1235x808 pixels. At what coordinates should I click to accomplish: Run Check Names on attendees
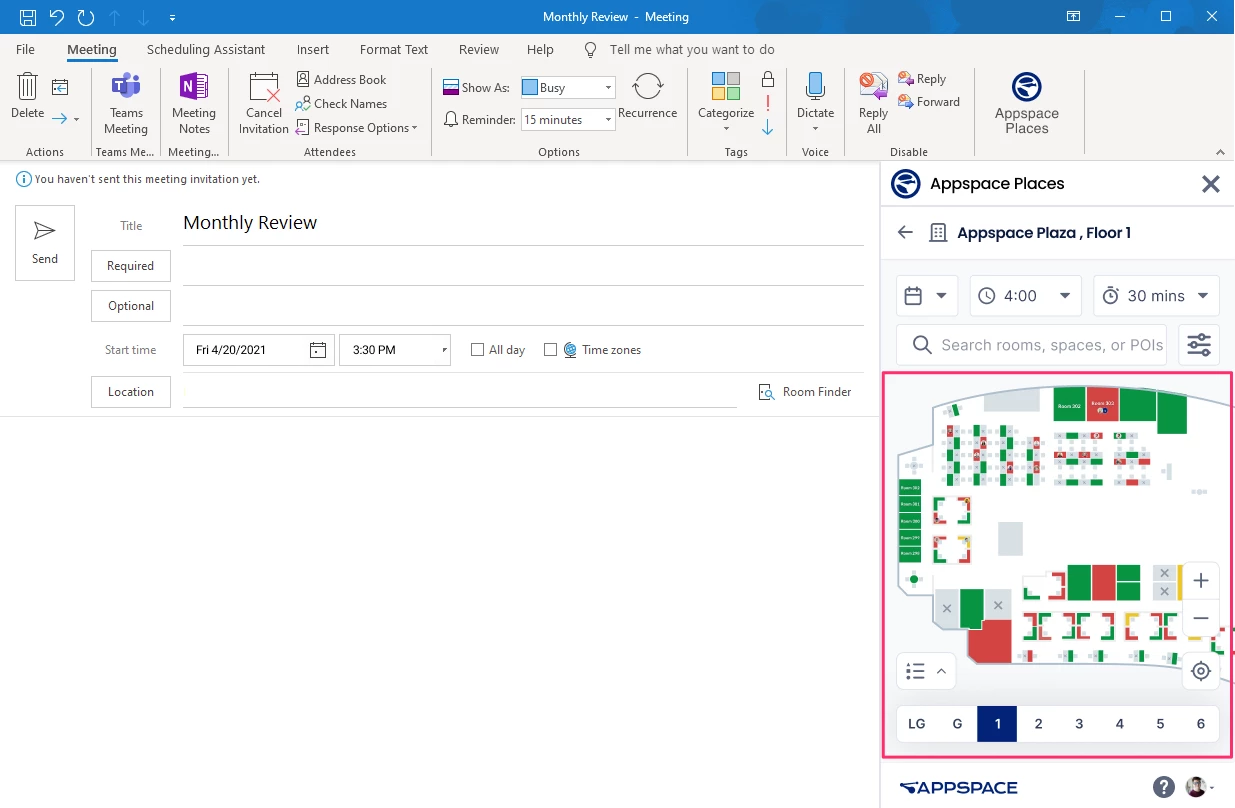(x=341, y=103)
